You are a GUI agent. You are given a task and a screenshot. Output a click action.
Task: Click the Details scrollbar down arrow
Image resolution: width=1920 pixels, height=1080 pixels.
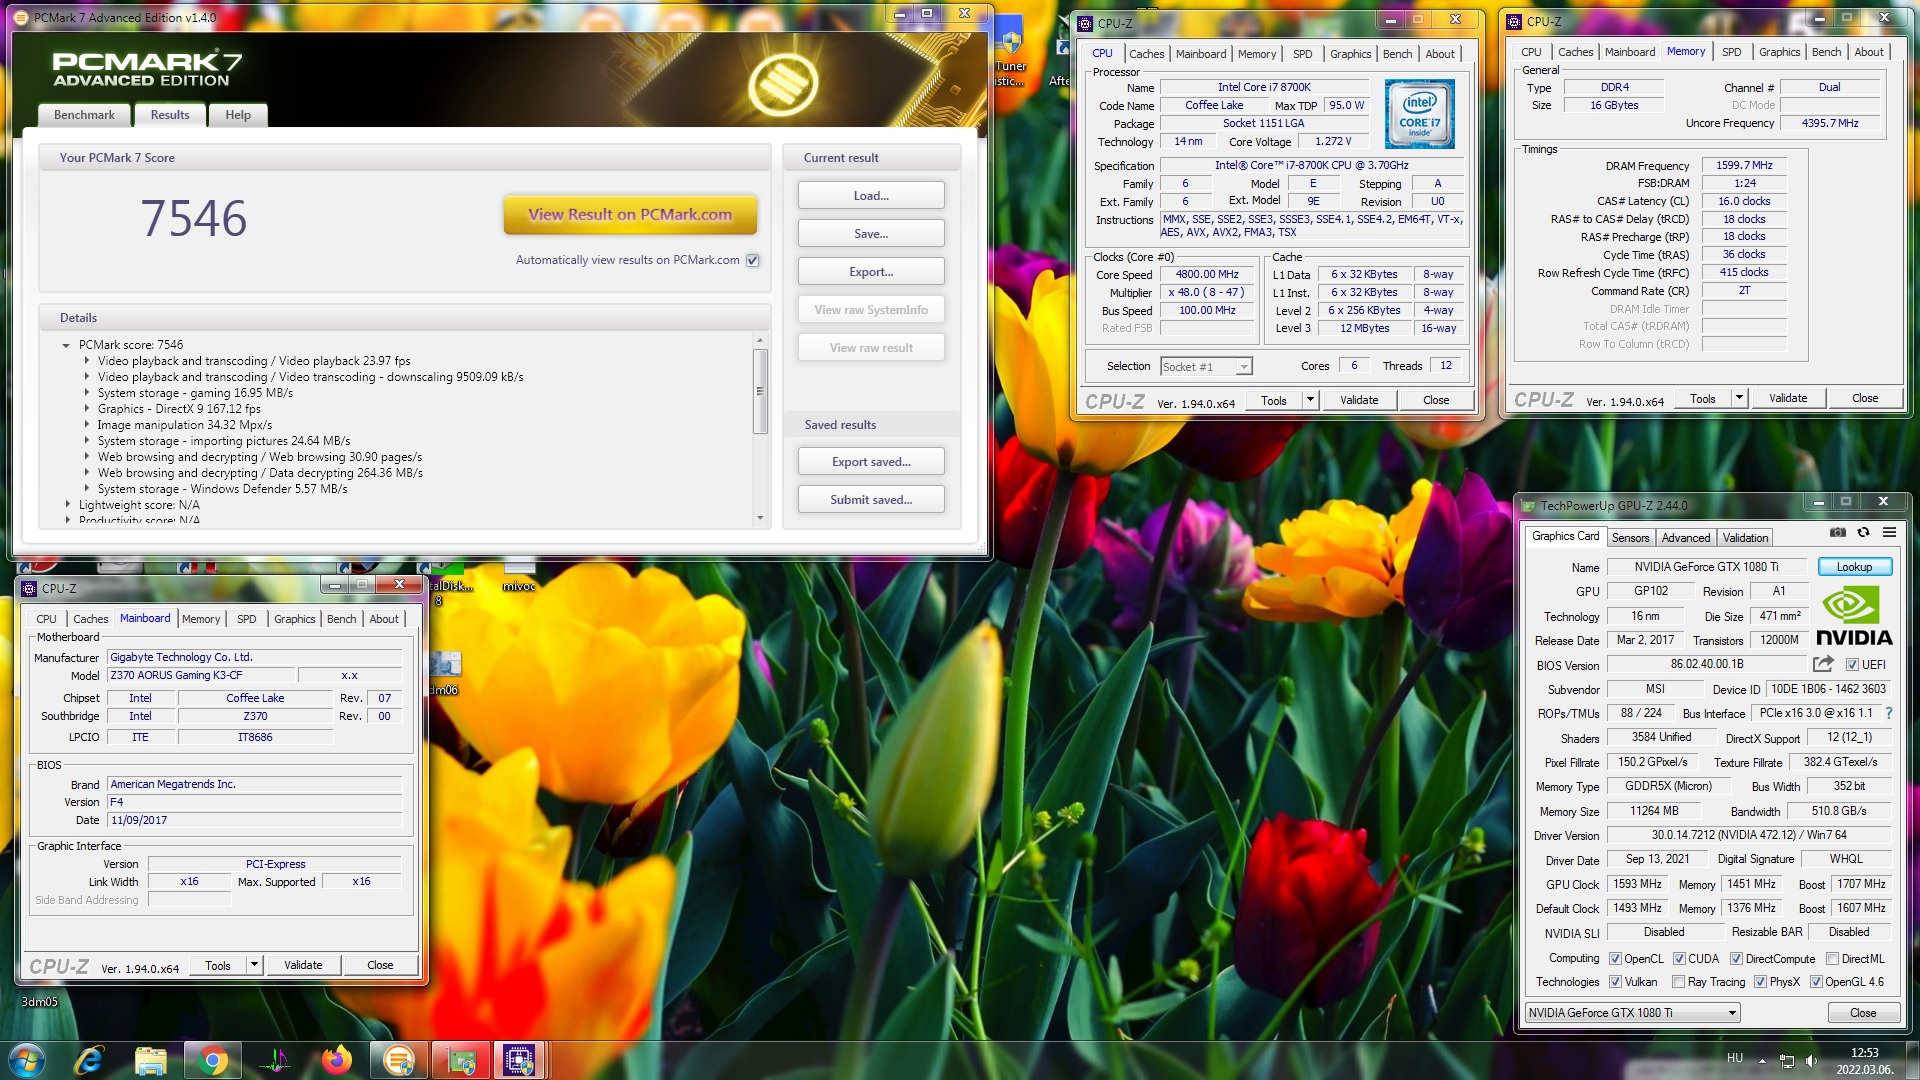pyautogui.click(x=760, y=518)
